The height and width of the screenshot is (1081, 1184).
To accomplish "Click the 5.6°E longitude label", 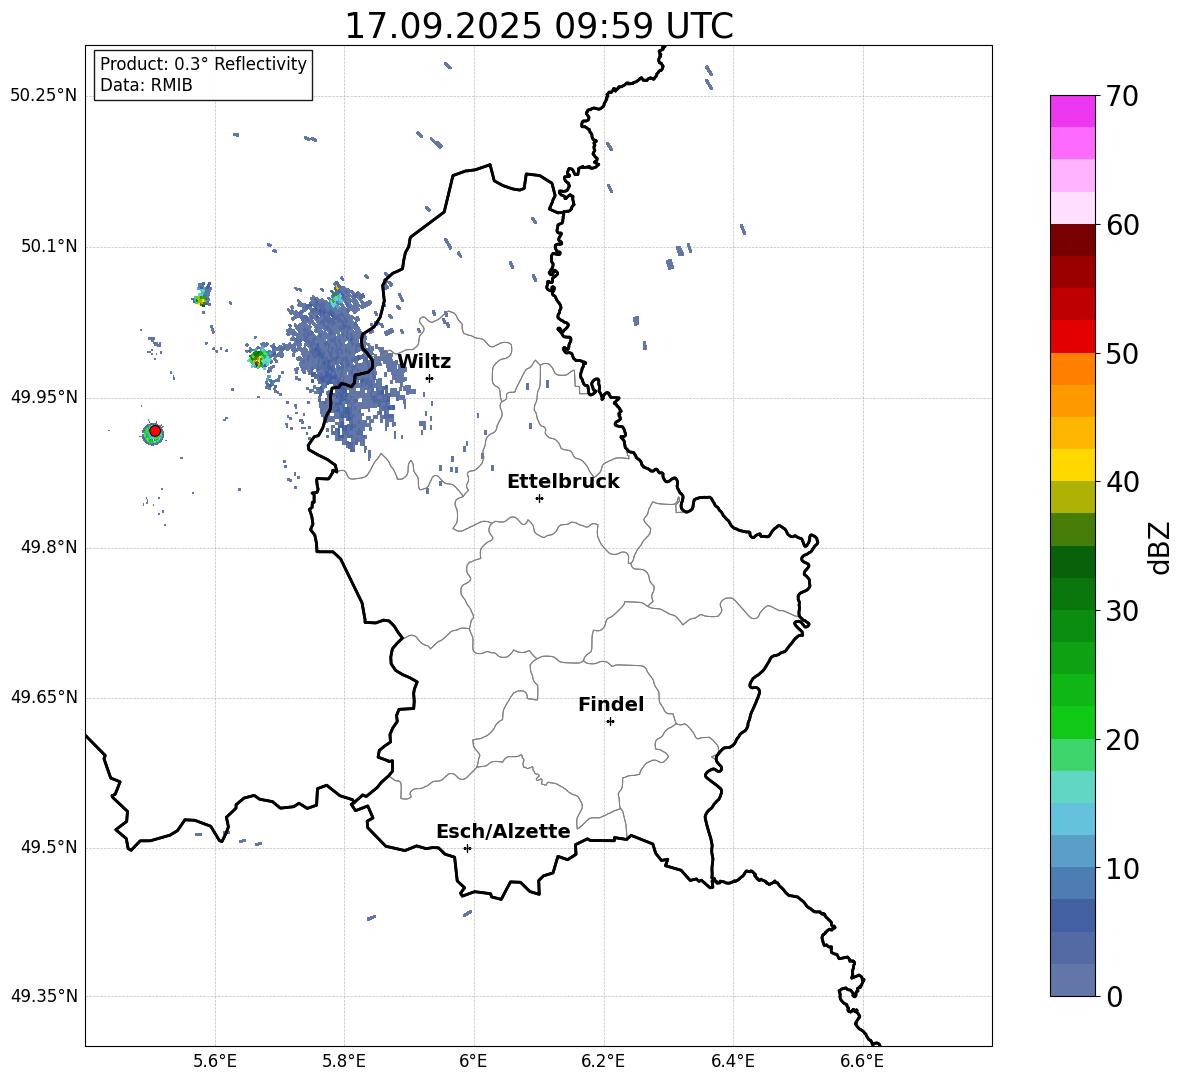I will [215, 1061].
